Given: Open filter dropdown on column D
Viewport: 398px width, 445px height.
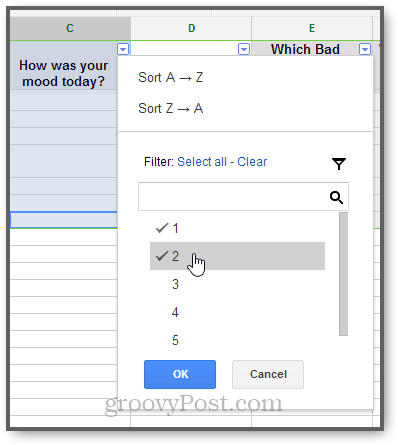Looking at the screenshot, I should pyautogui.click(x=244, y=49).
